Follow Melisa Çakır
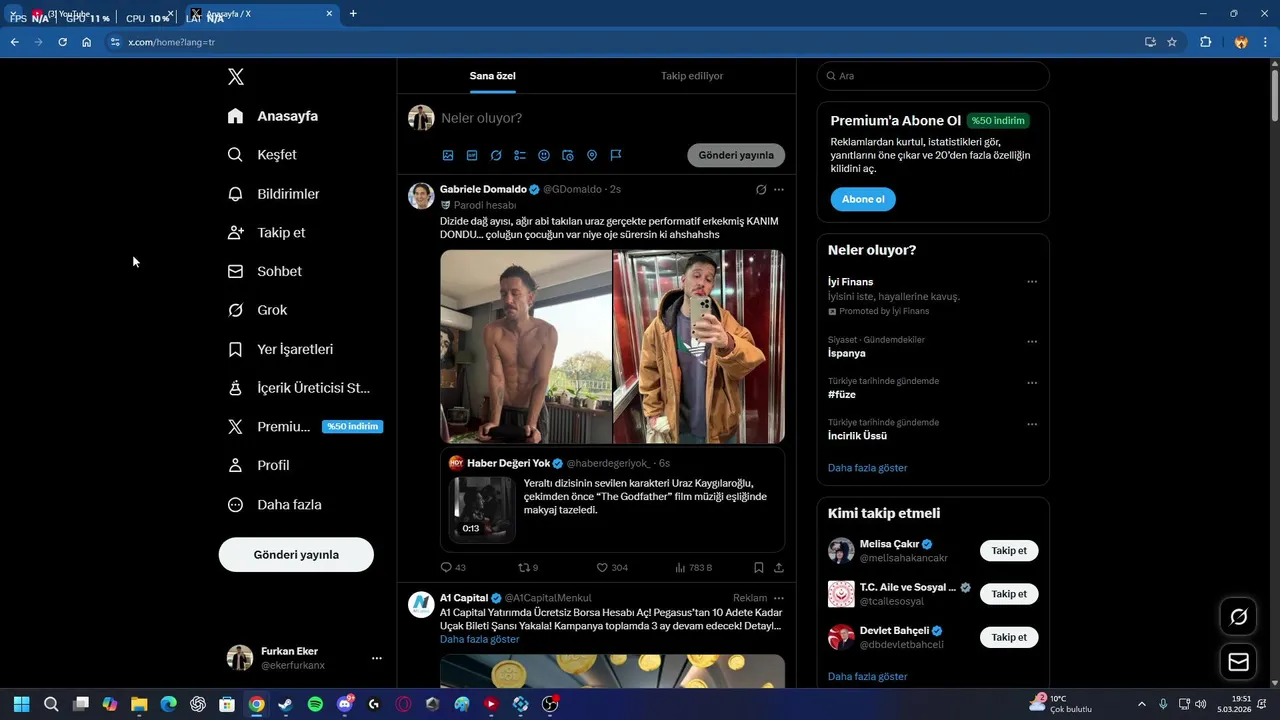Screen dimensions: 1280x720 (x=1009, y=551)
